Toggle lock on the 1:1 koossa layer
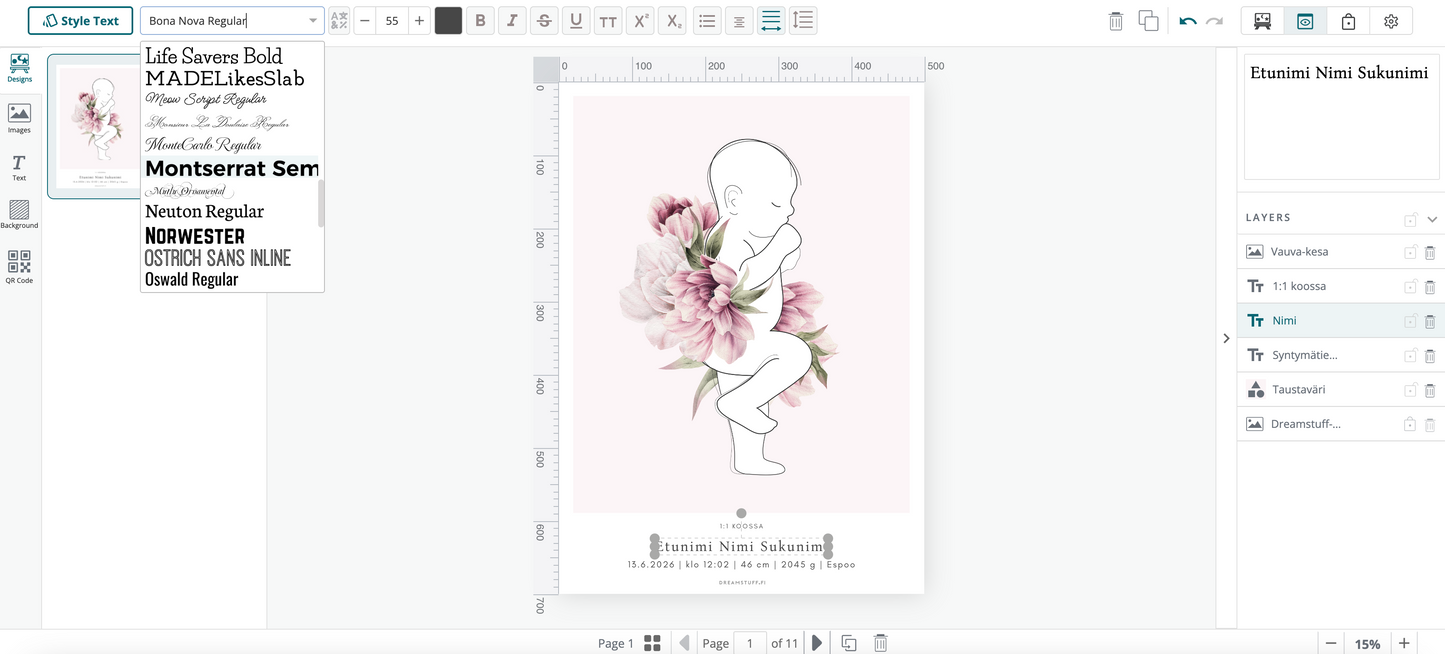 pos(1410,287)
